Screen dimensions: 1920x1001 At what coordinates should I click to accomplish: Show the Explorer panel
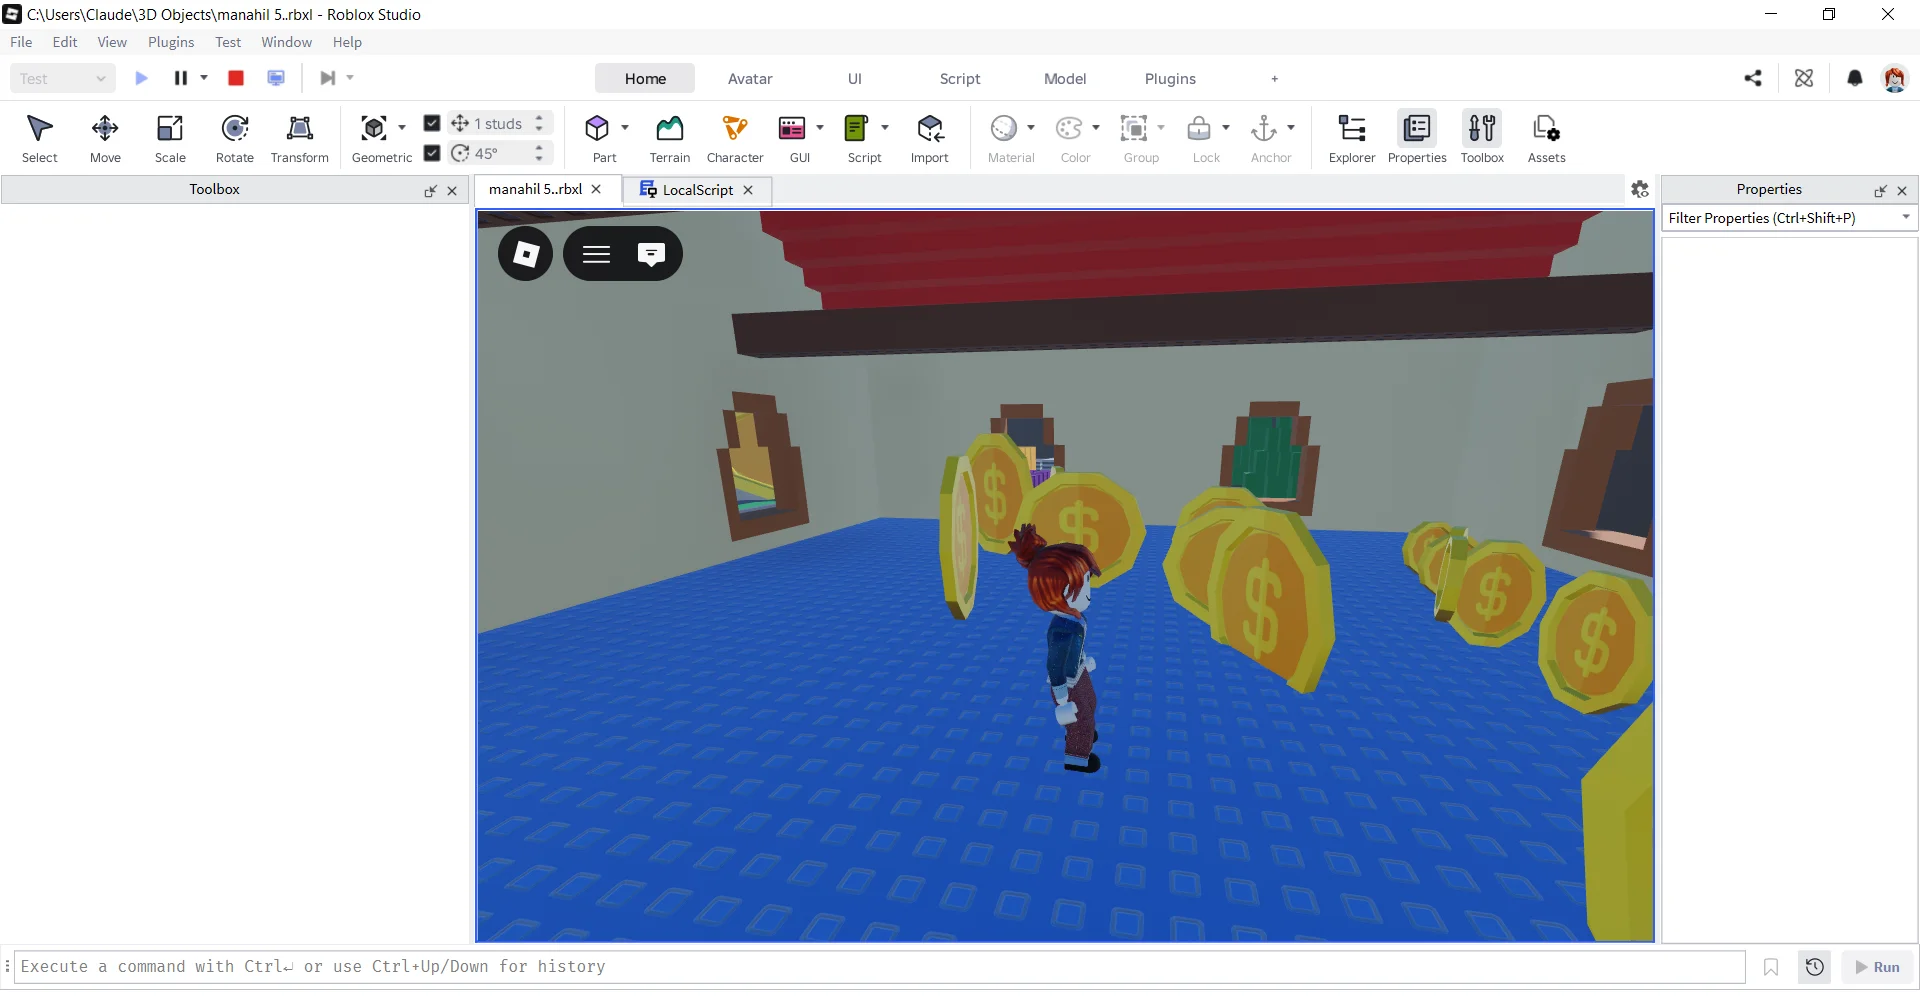(x=1352, y=138)
